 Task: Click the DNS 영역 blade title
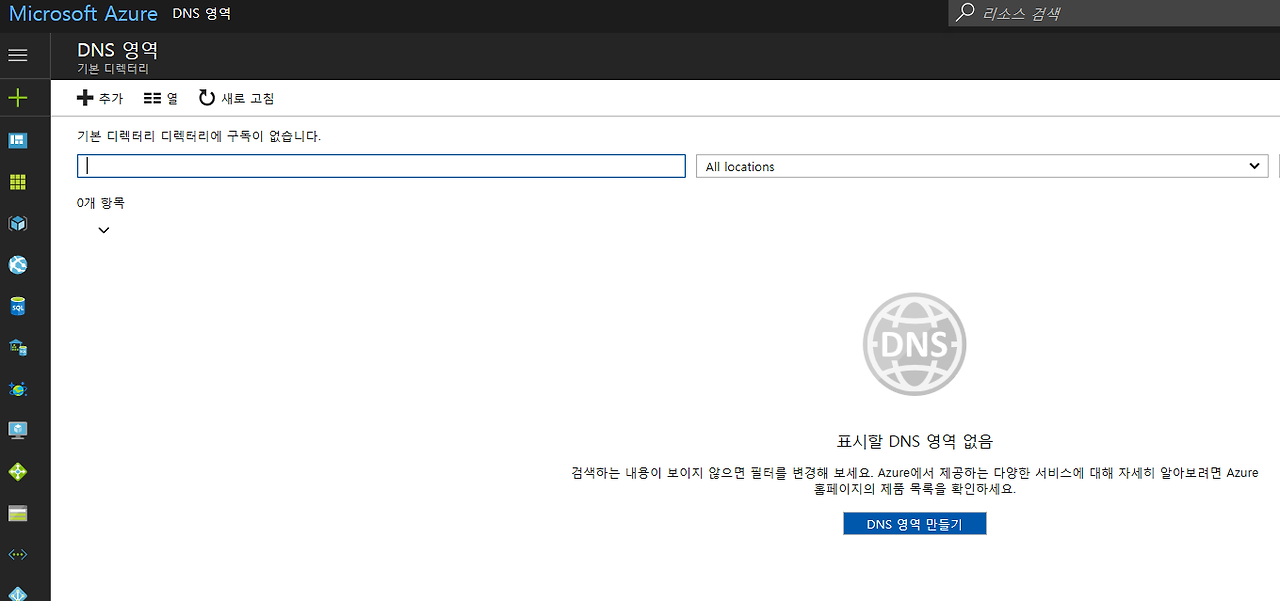(x=118, y=49)
